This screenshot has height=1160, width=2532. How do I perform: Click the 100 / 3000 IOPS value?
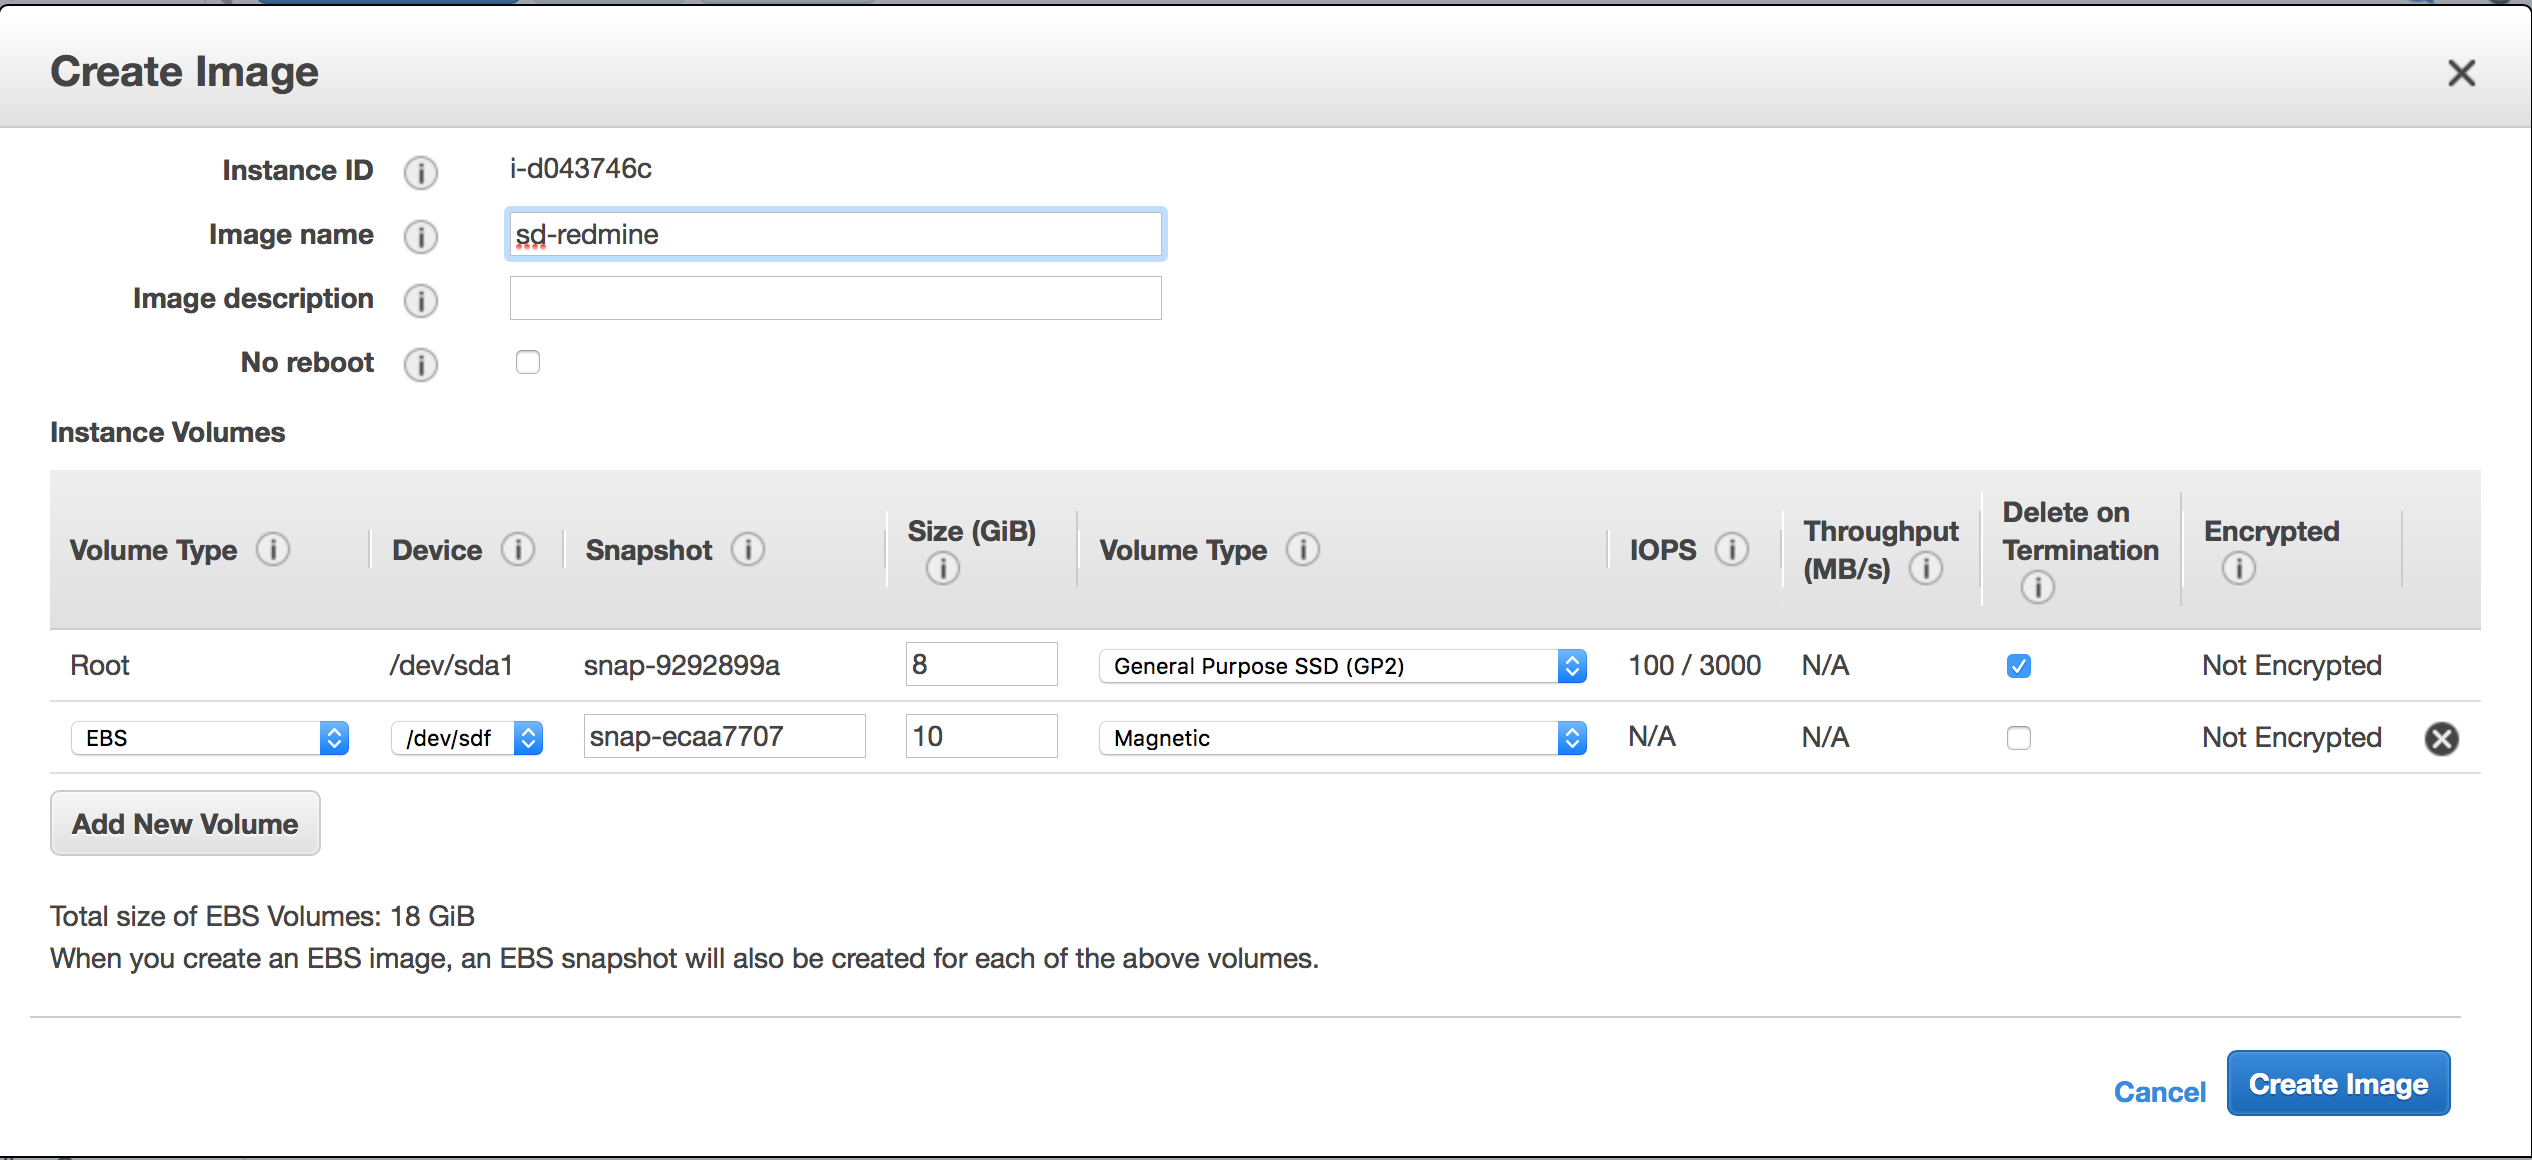coord(1695,665)
